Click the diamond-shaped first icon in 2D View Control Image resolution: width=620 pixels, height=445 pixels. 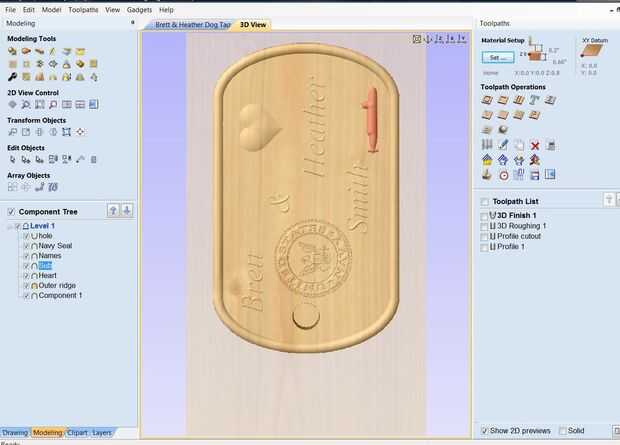(x=12, y=104)
